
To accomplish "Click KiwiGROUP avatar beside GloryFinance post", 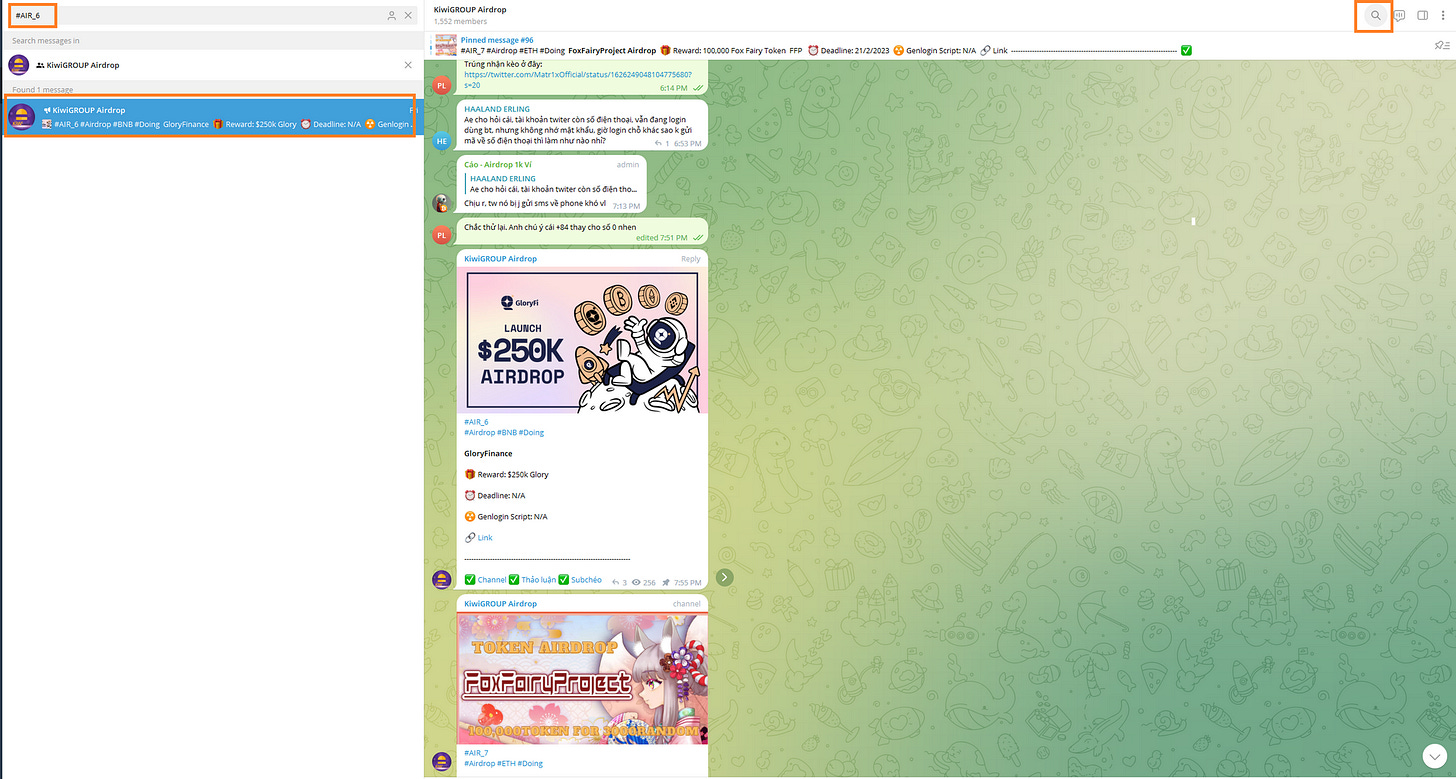I will 441,579.
